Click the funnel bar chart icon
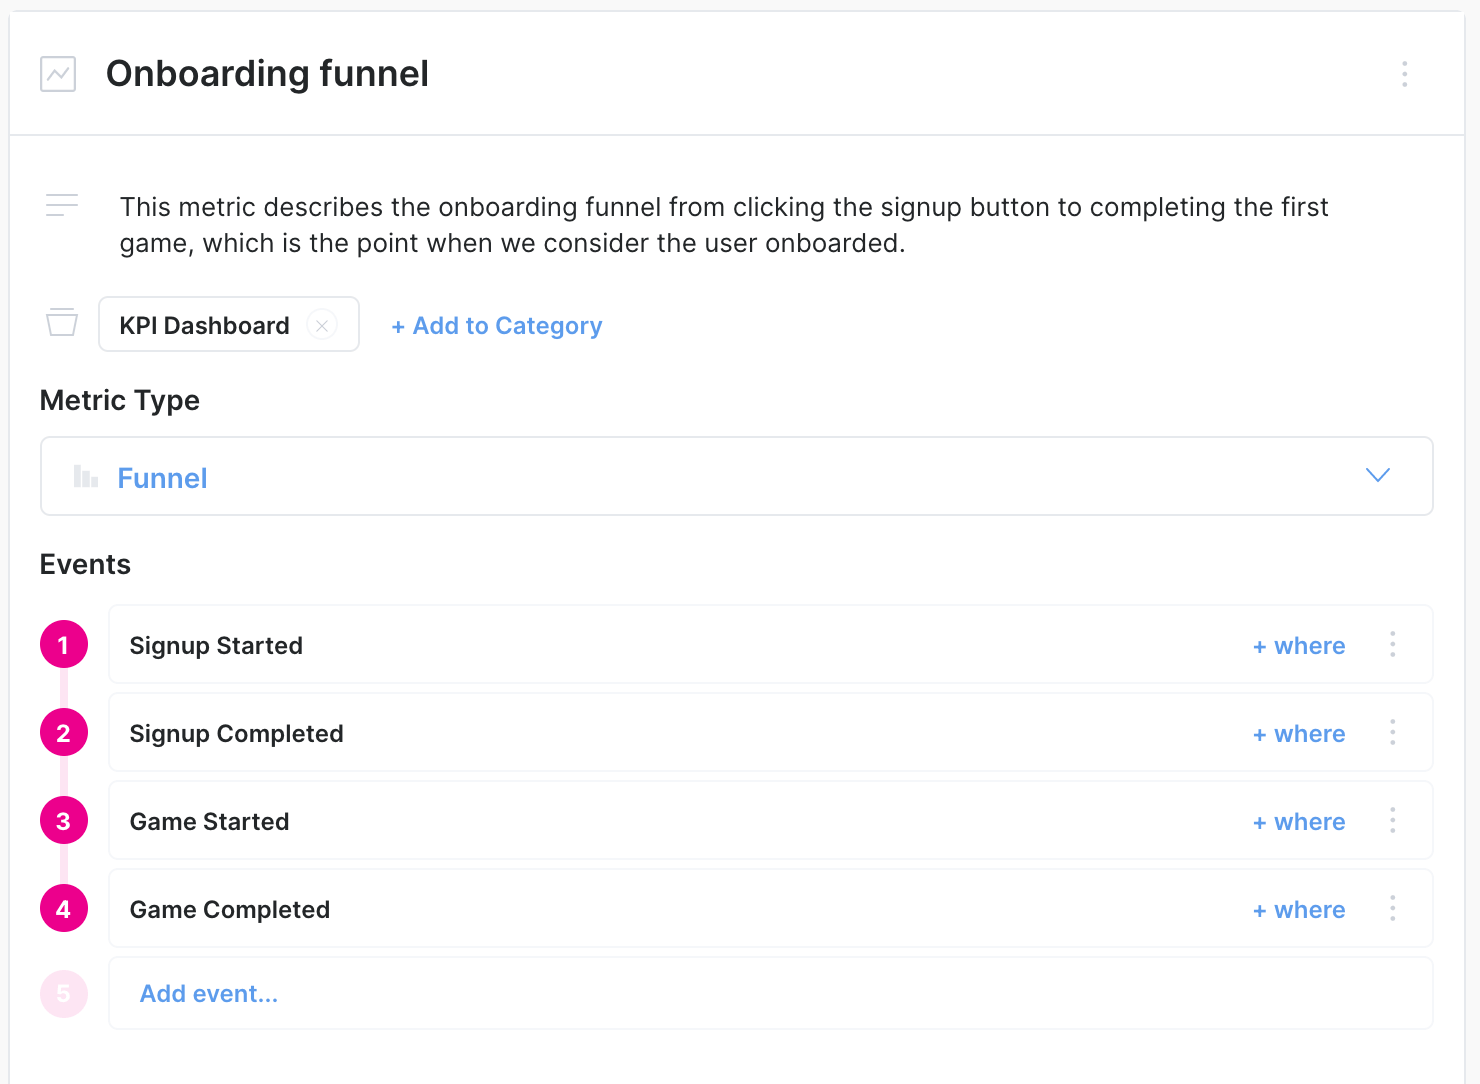The image size is (1480, 1084). tap(86, 477)
